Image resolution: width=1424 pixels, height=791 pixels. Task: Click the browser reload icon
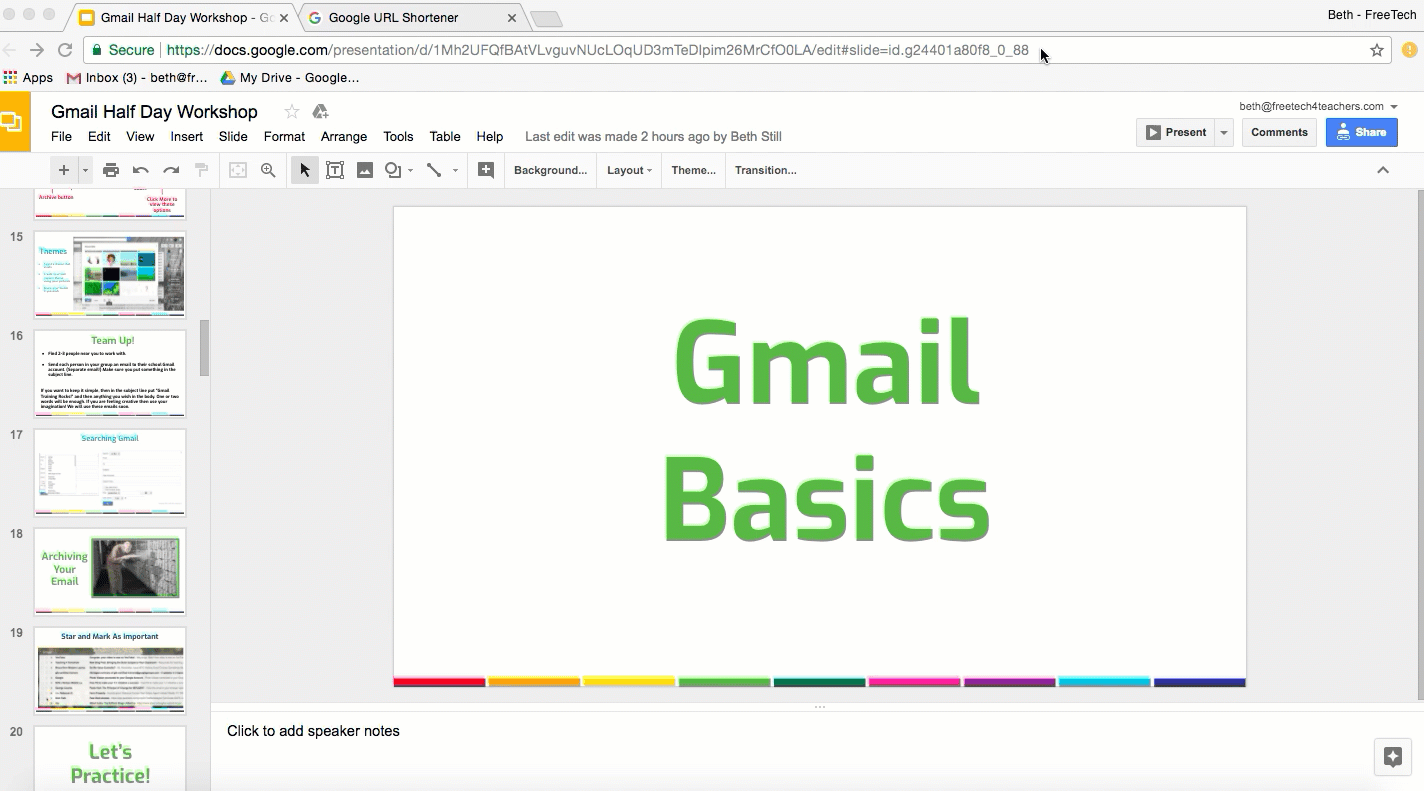65,50
